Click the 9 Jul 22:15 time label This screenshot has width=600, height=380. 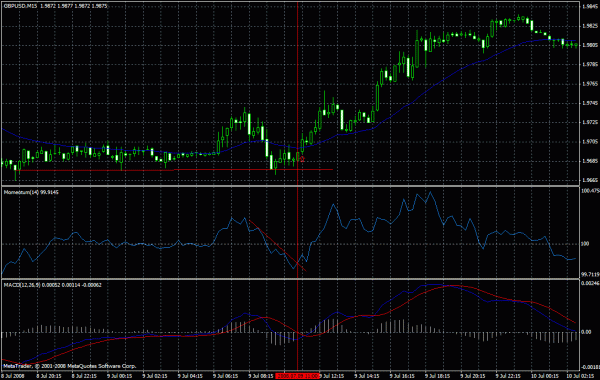coord(509,376)
